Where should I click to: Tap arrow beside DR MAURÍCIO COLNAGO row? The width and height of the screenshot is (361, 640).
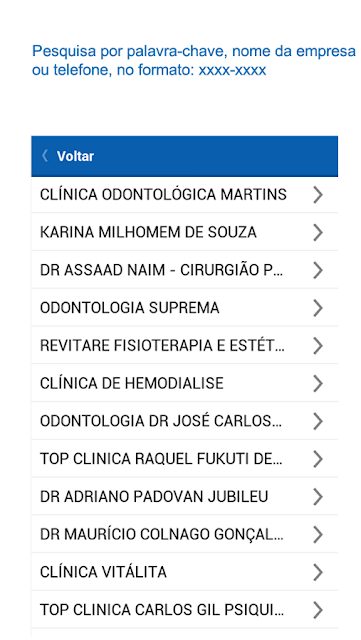coord(318,534)
